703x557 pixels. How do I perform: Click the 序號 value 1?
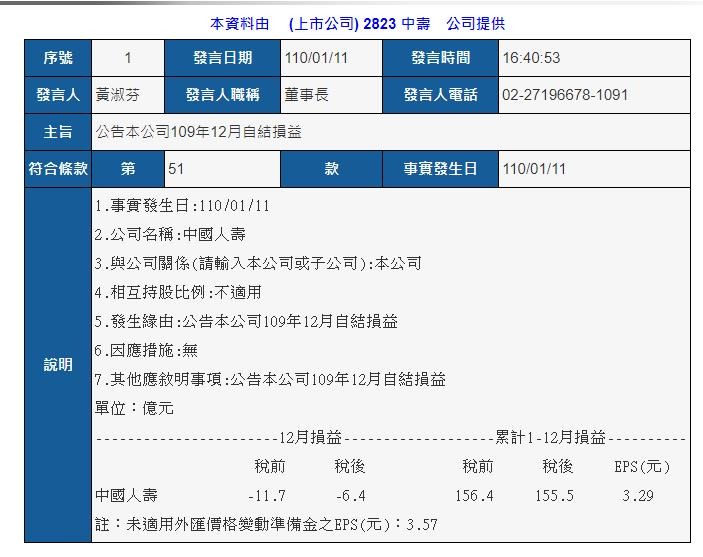(128, 58)
